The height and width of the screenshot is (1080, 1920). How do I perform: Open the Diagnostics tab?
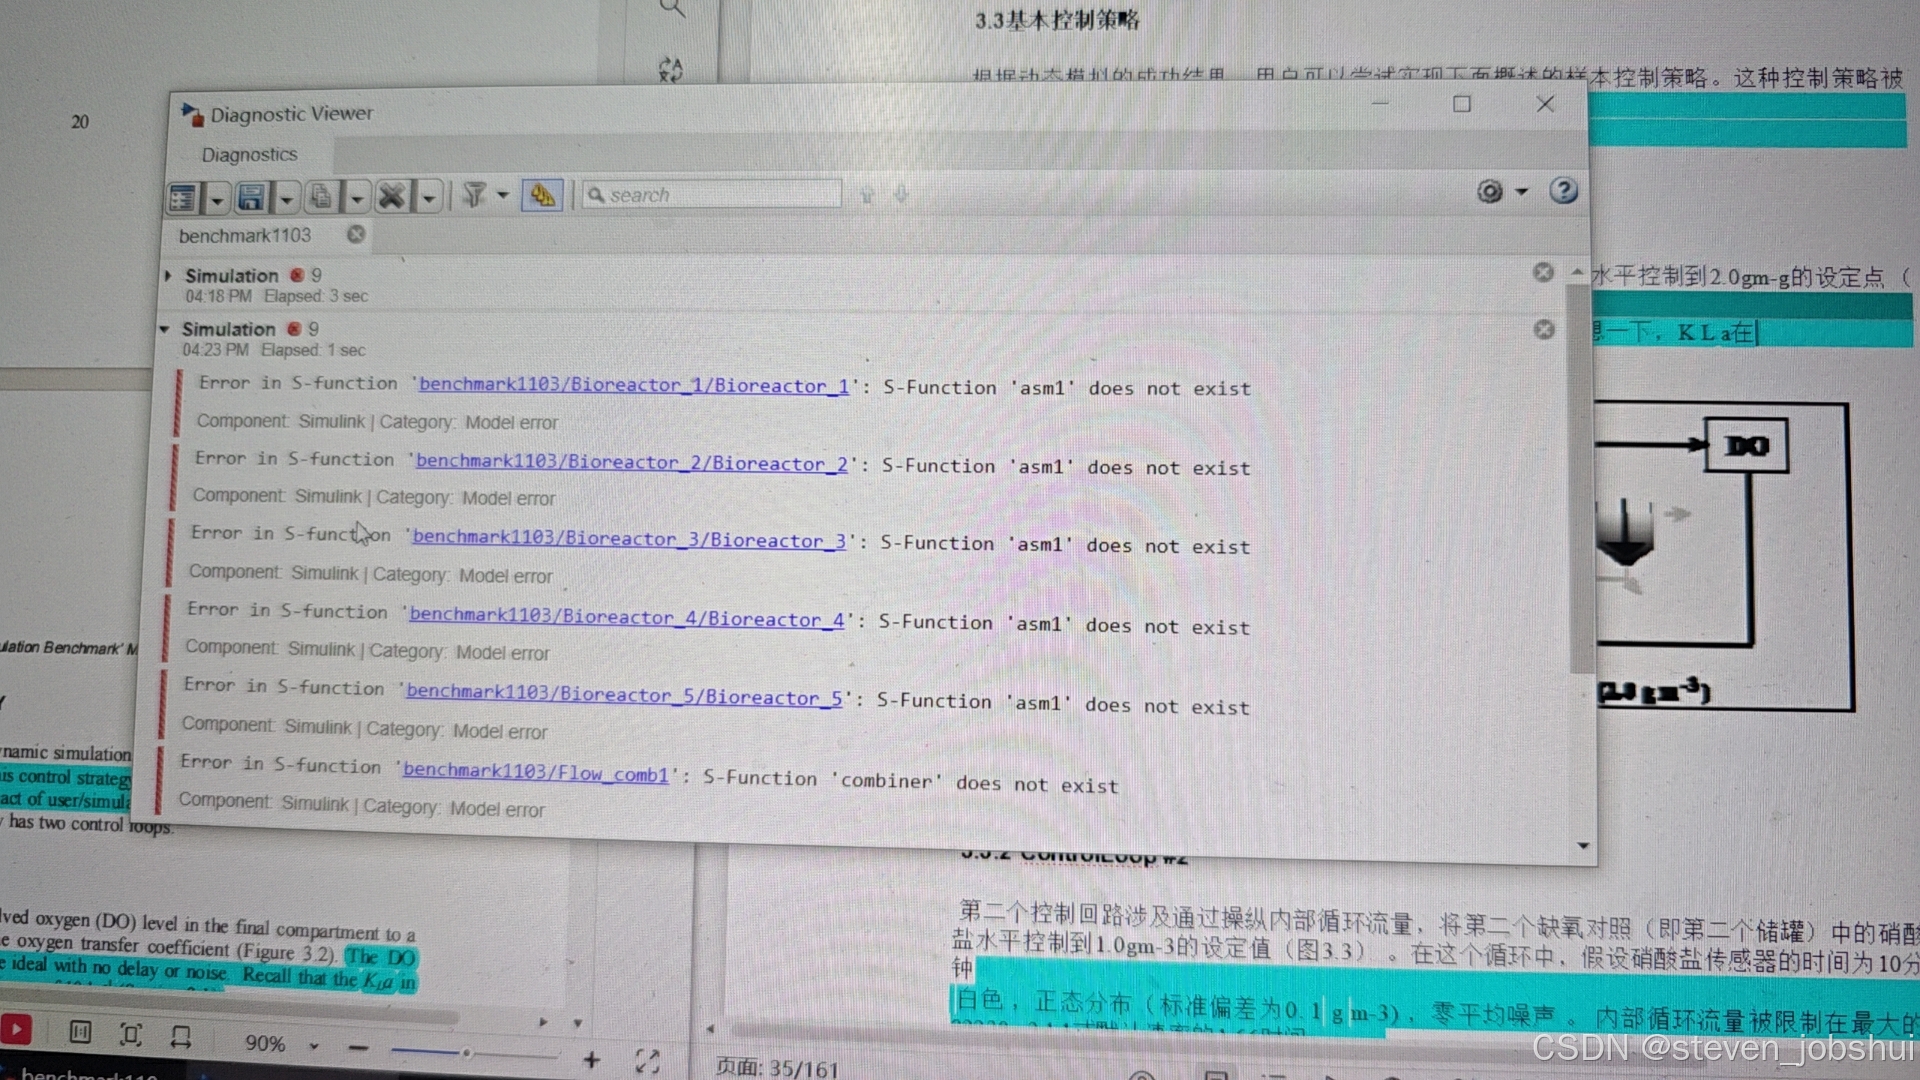pyautogui.click(x=249, y=155)
